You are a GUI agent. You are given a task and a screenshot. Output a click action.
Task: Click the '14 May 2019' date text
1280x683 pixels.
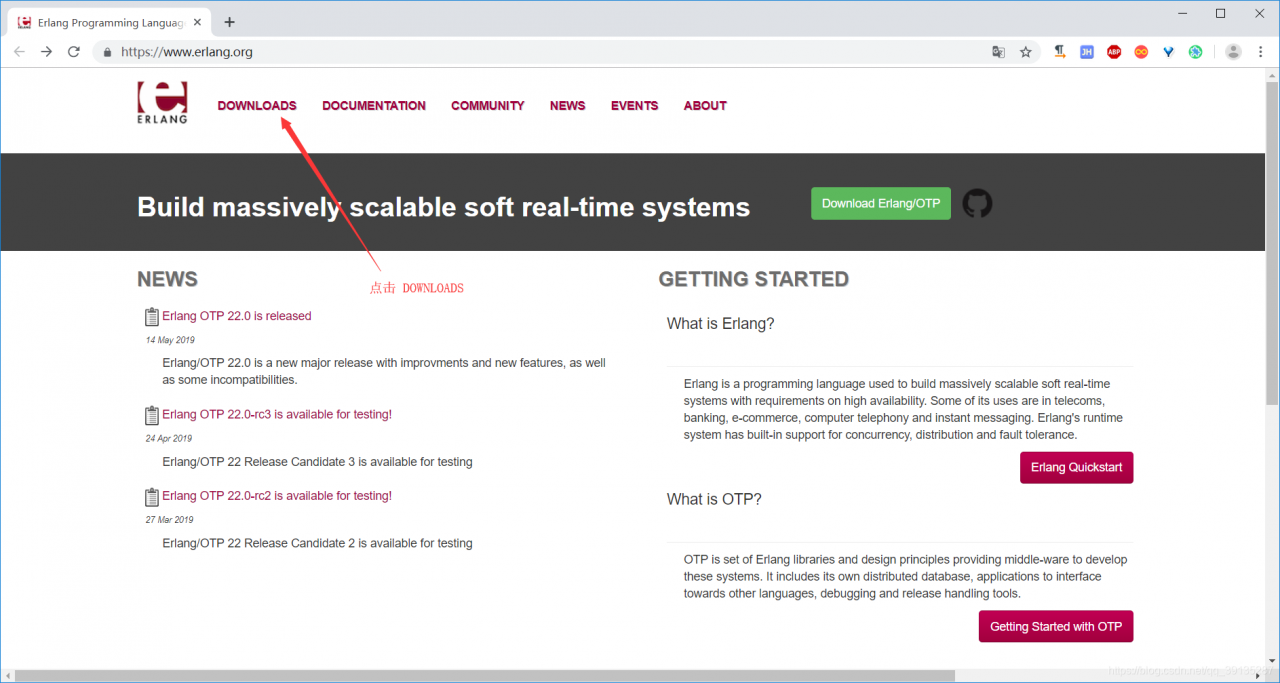point(170,340)
